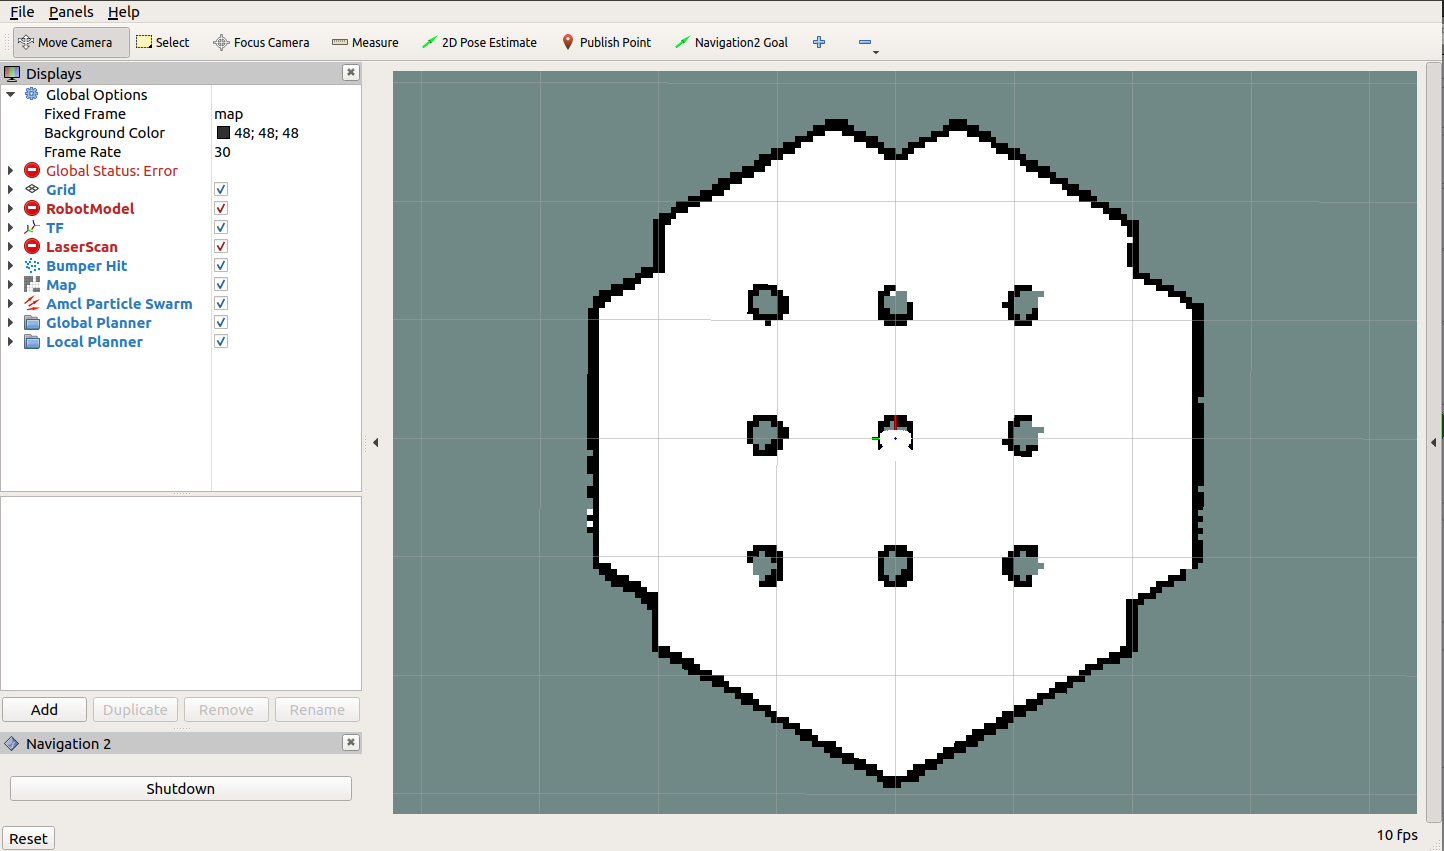Click the Bumper Hit point cloud icon
Viewport: 1444px width, 851px height.
click(32, 265)
